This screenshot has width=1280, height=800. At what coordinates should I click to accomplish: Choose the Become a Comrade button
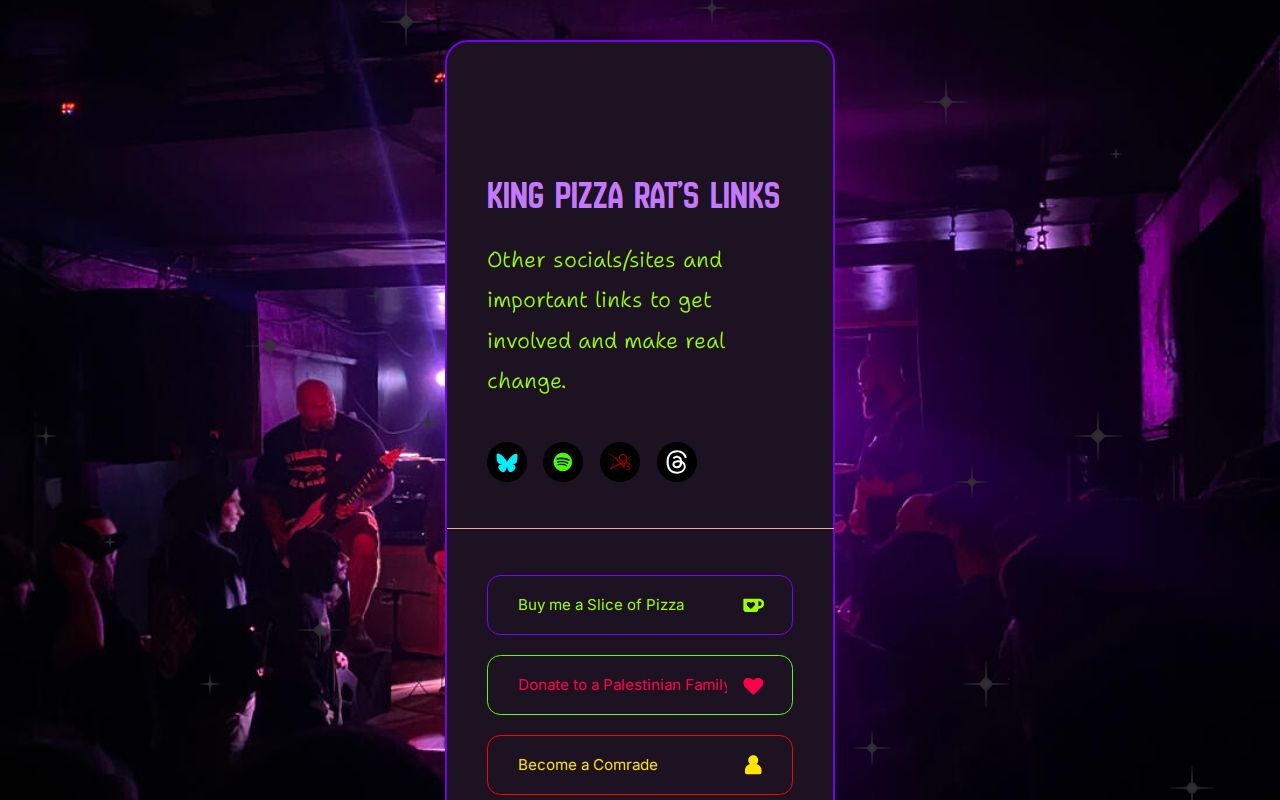click(640, 765)
